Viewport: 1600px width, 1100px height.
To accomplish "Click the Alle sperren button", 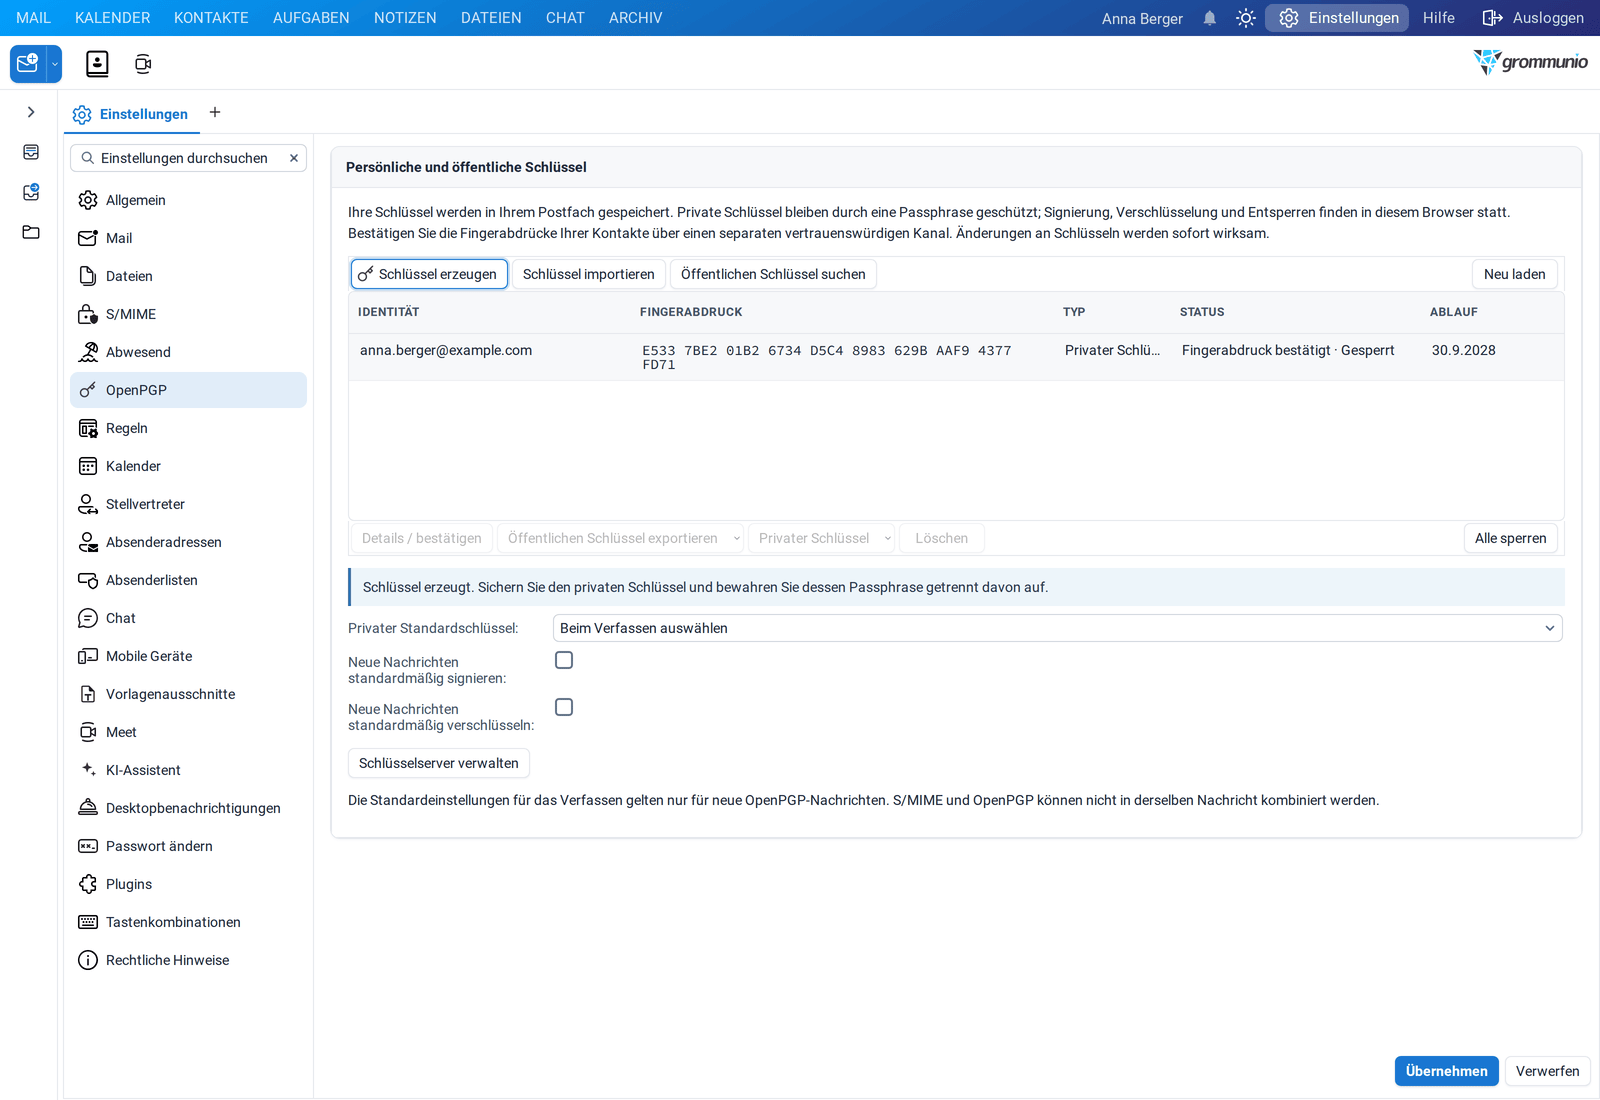I will tap(1510, 538).
